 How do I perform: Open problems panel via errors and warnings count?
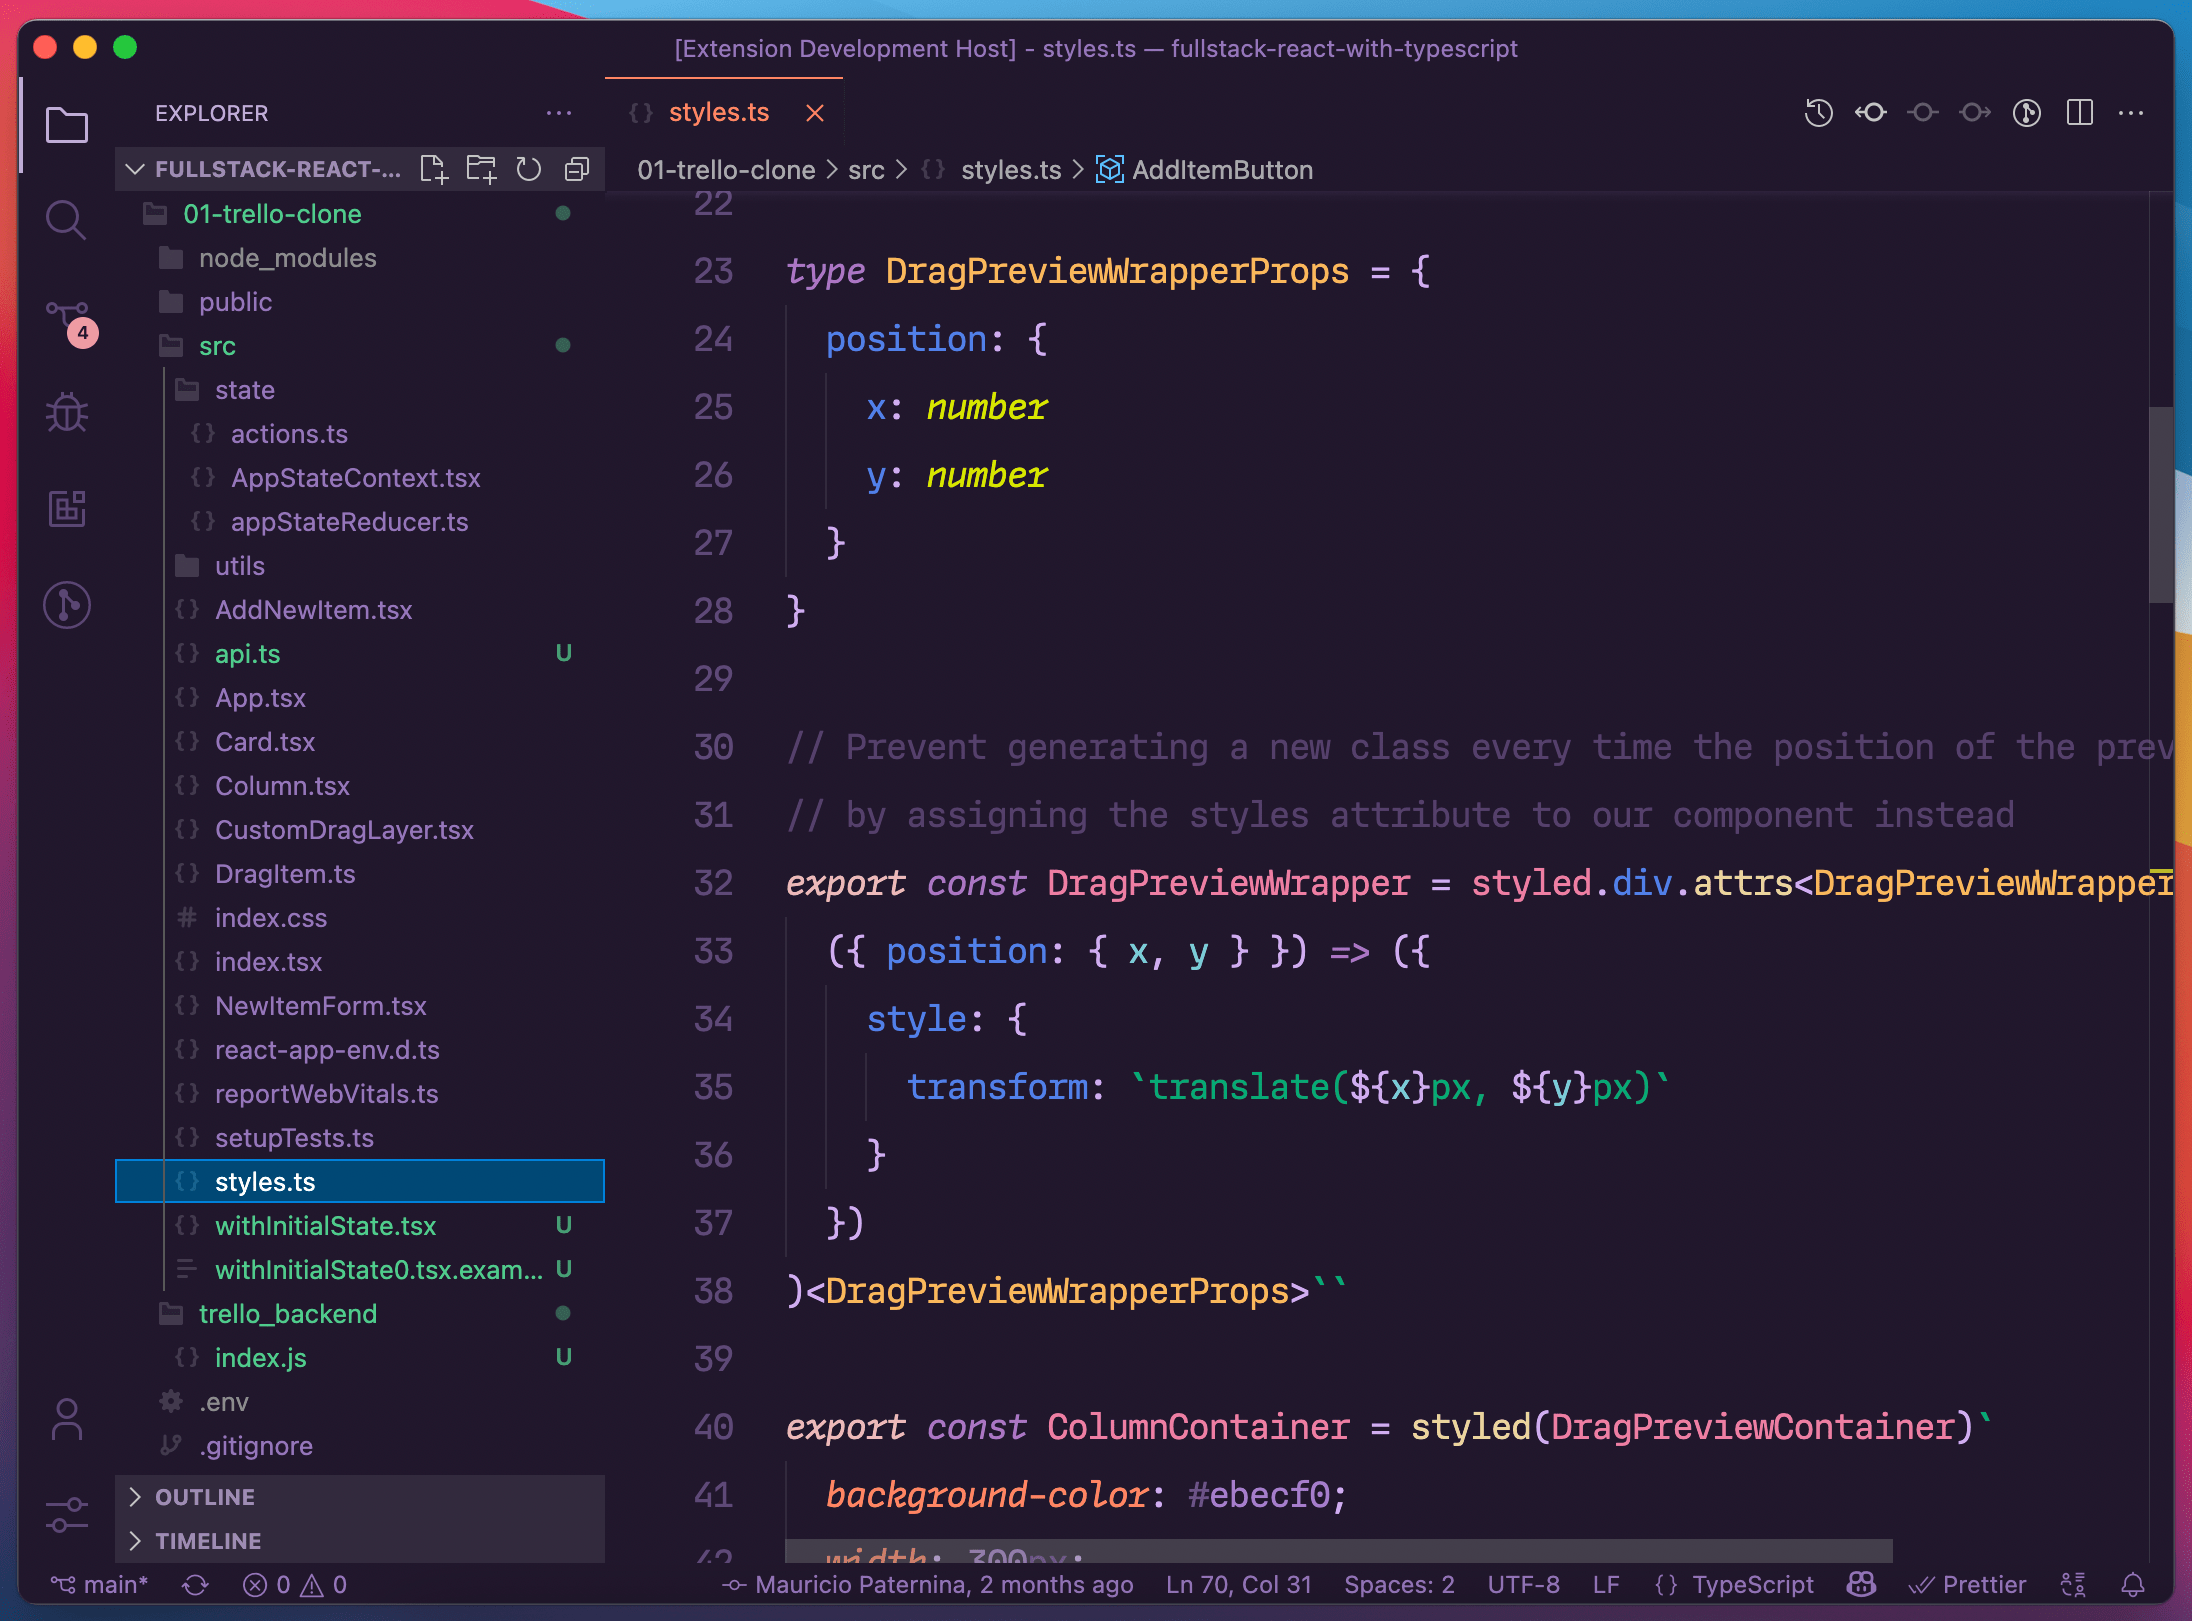[295, 1585]
